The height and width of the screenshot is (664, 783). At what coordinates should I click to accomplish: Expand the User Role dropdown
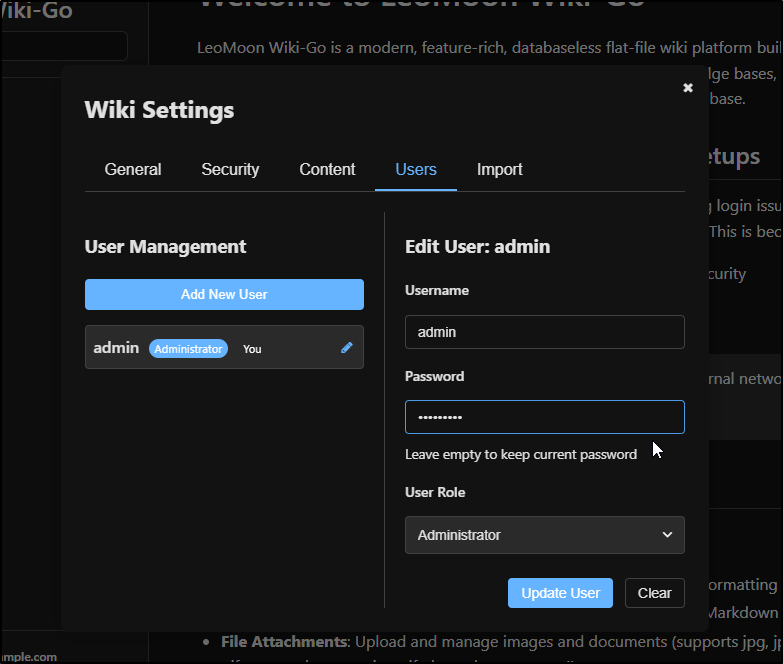pyautogui.click(x=545, y=535)
